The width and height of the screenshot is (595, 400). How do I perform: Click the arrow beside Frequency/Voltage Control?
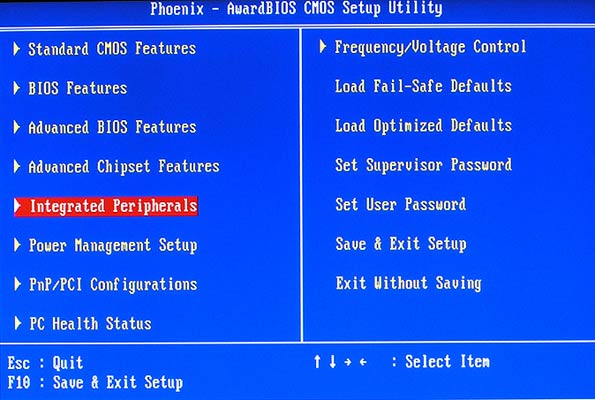pos(323,46)
